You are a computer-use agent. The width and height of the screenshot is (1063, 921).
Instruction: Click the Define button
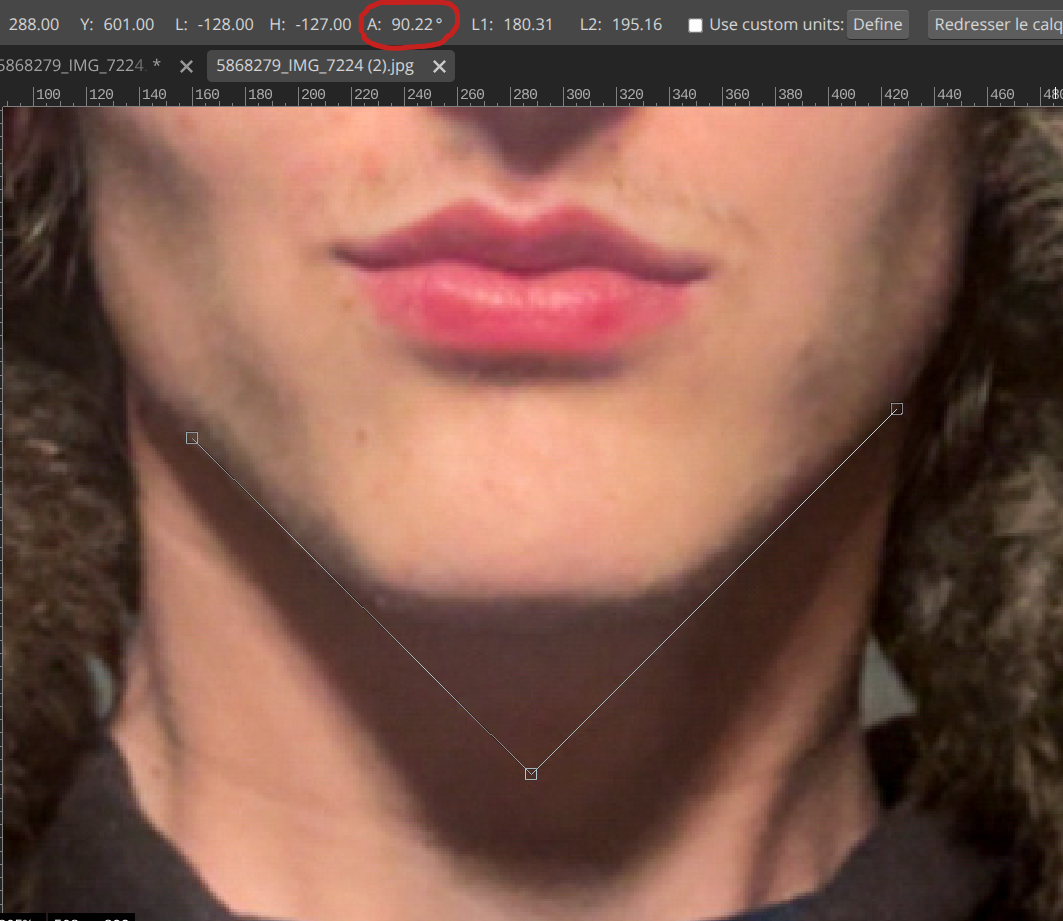coord(877,25)
